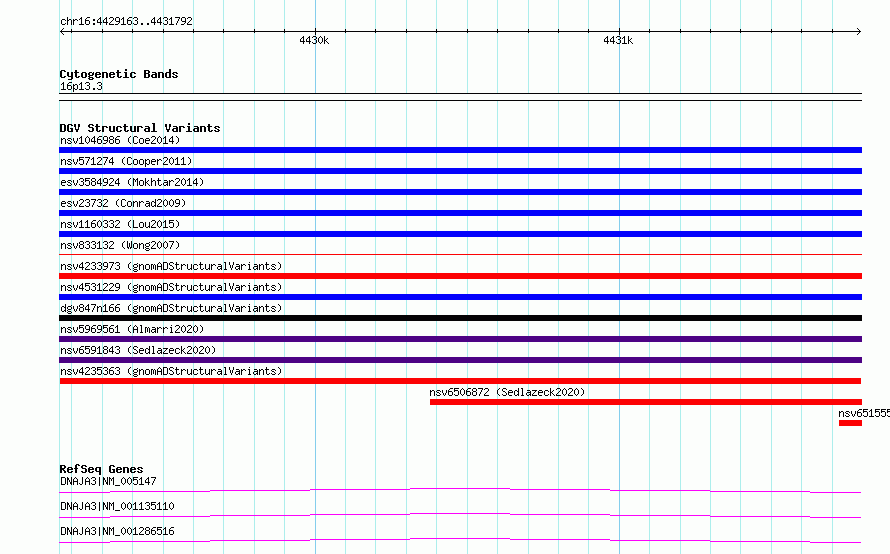Select the nsv1160332 (Lou2015) blue bar

click(x=460, y=234)
